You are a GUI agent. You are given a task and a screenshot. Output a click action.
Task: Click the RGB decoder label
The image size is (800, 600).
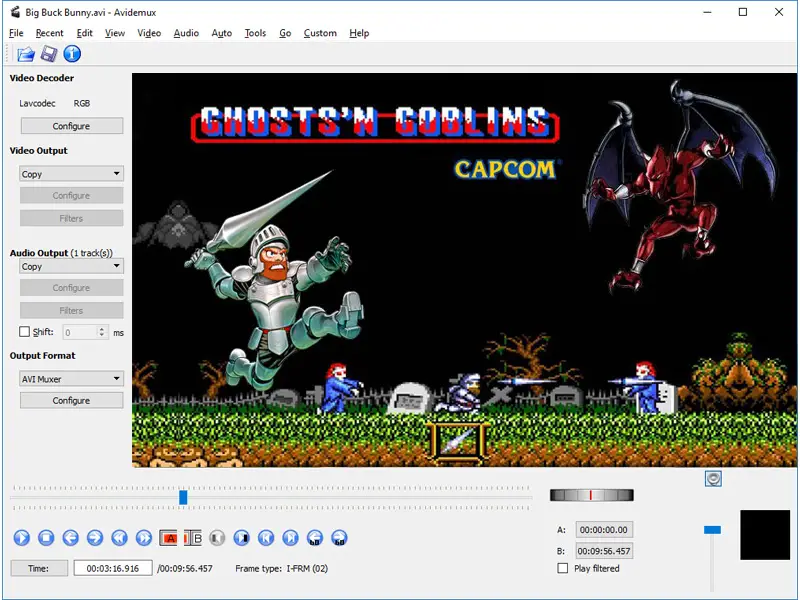pos(82,104)
